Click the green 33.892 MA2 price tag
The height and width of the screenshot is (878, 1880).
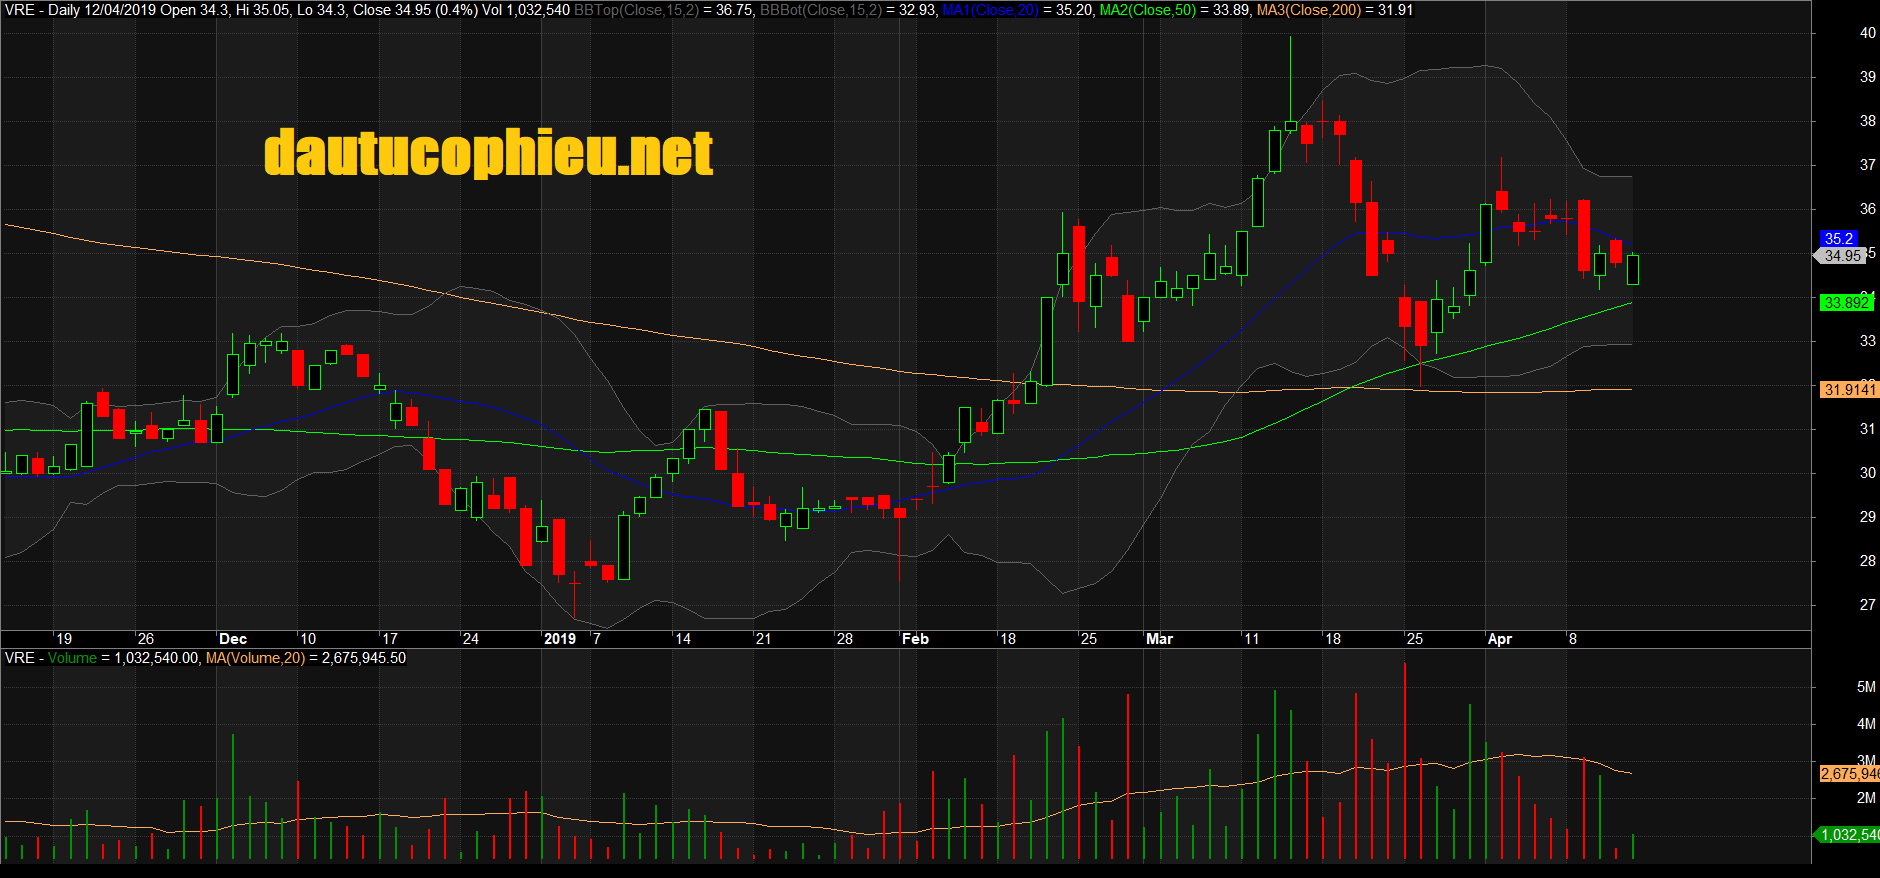click(1846, 302)
